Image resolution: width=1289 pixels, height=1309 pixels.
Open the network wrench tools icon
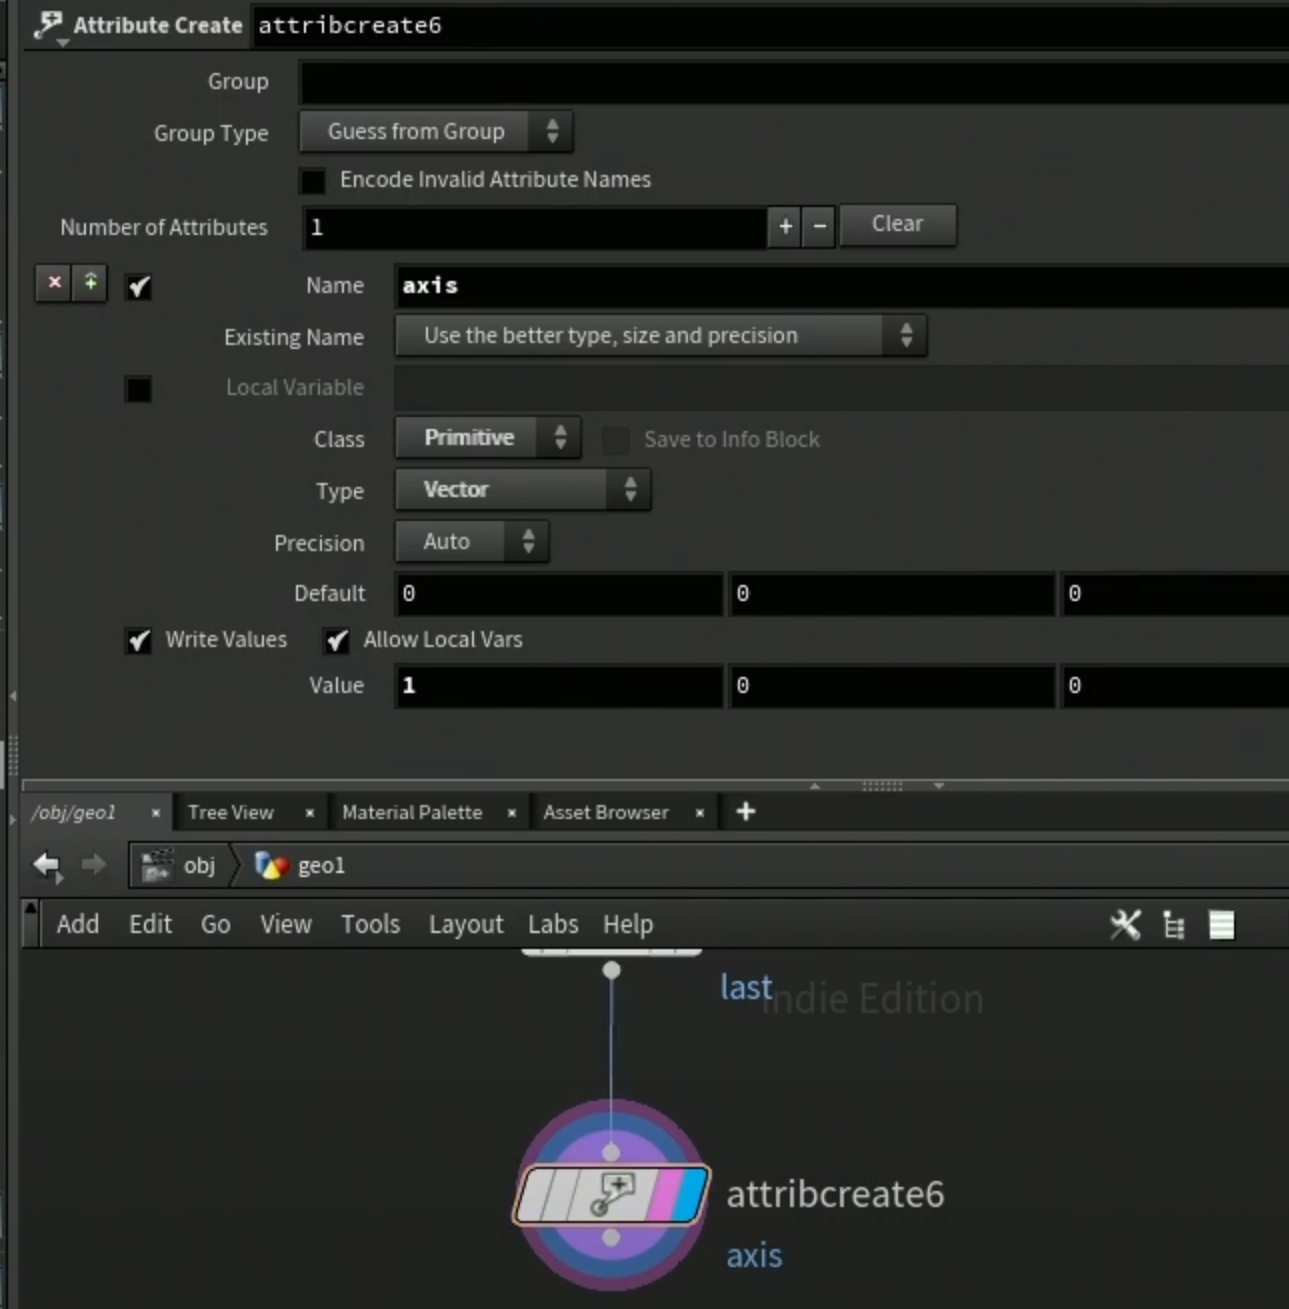(1125, 925)
